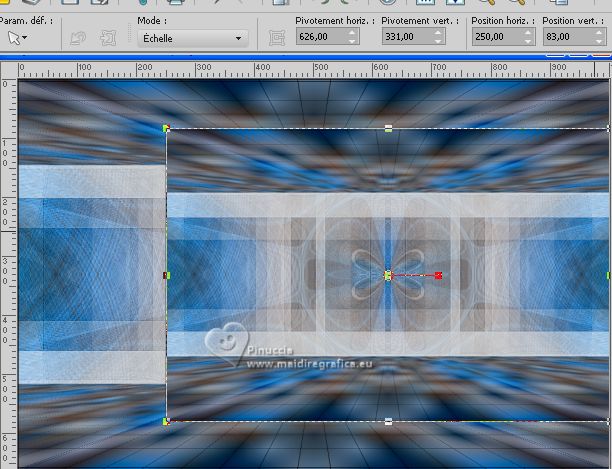Image resolution: width=612 pixels, height=469 pixels.
Task: Decrease Pivotement vert. with down arrow
Action: (x=438, y=41)
